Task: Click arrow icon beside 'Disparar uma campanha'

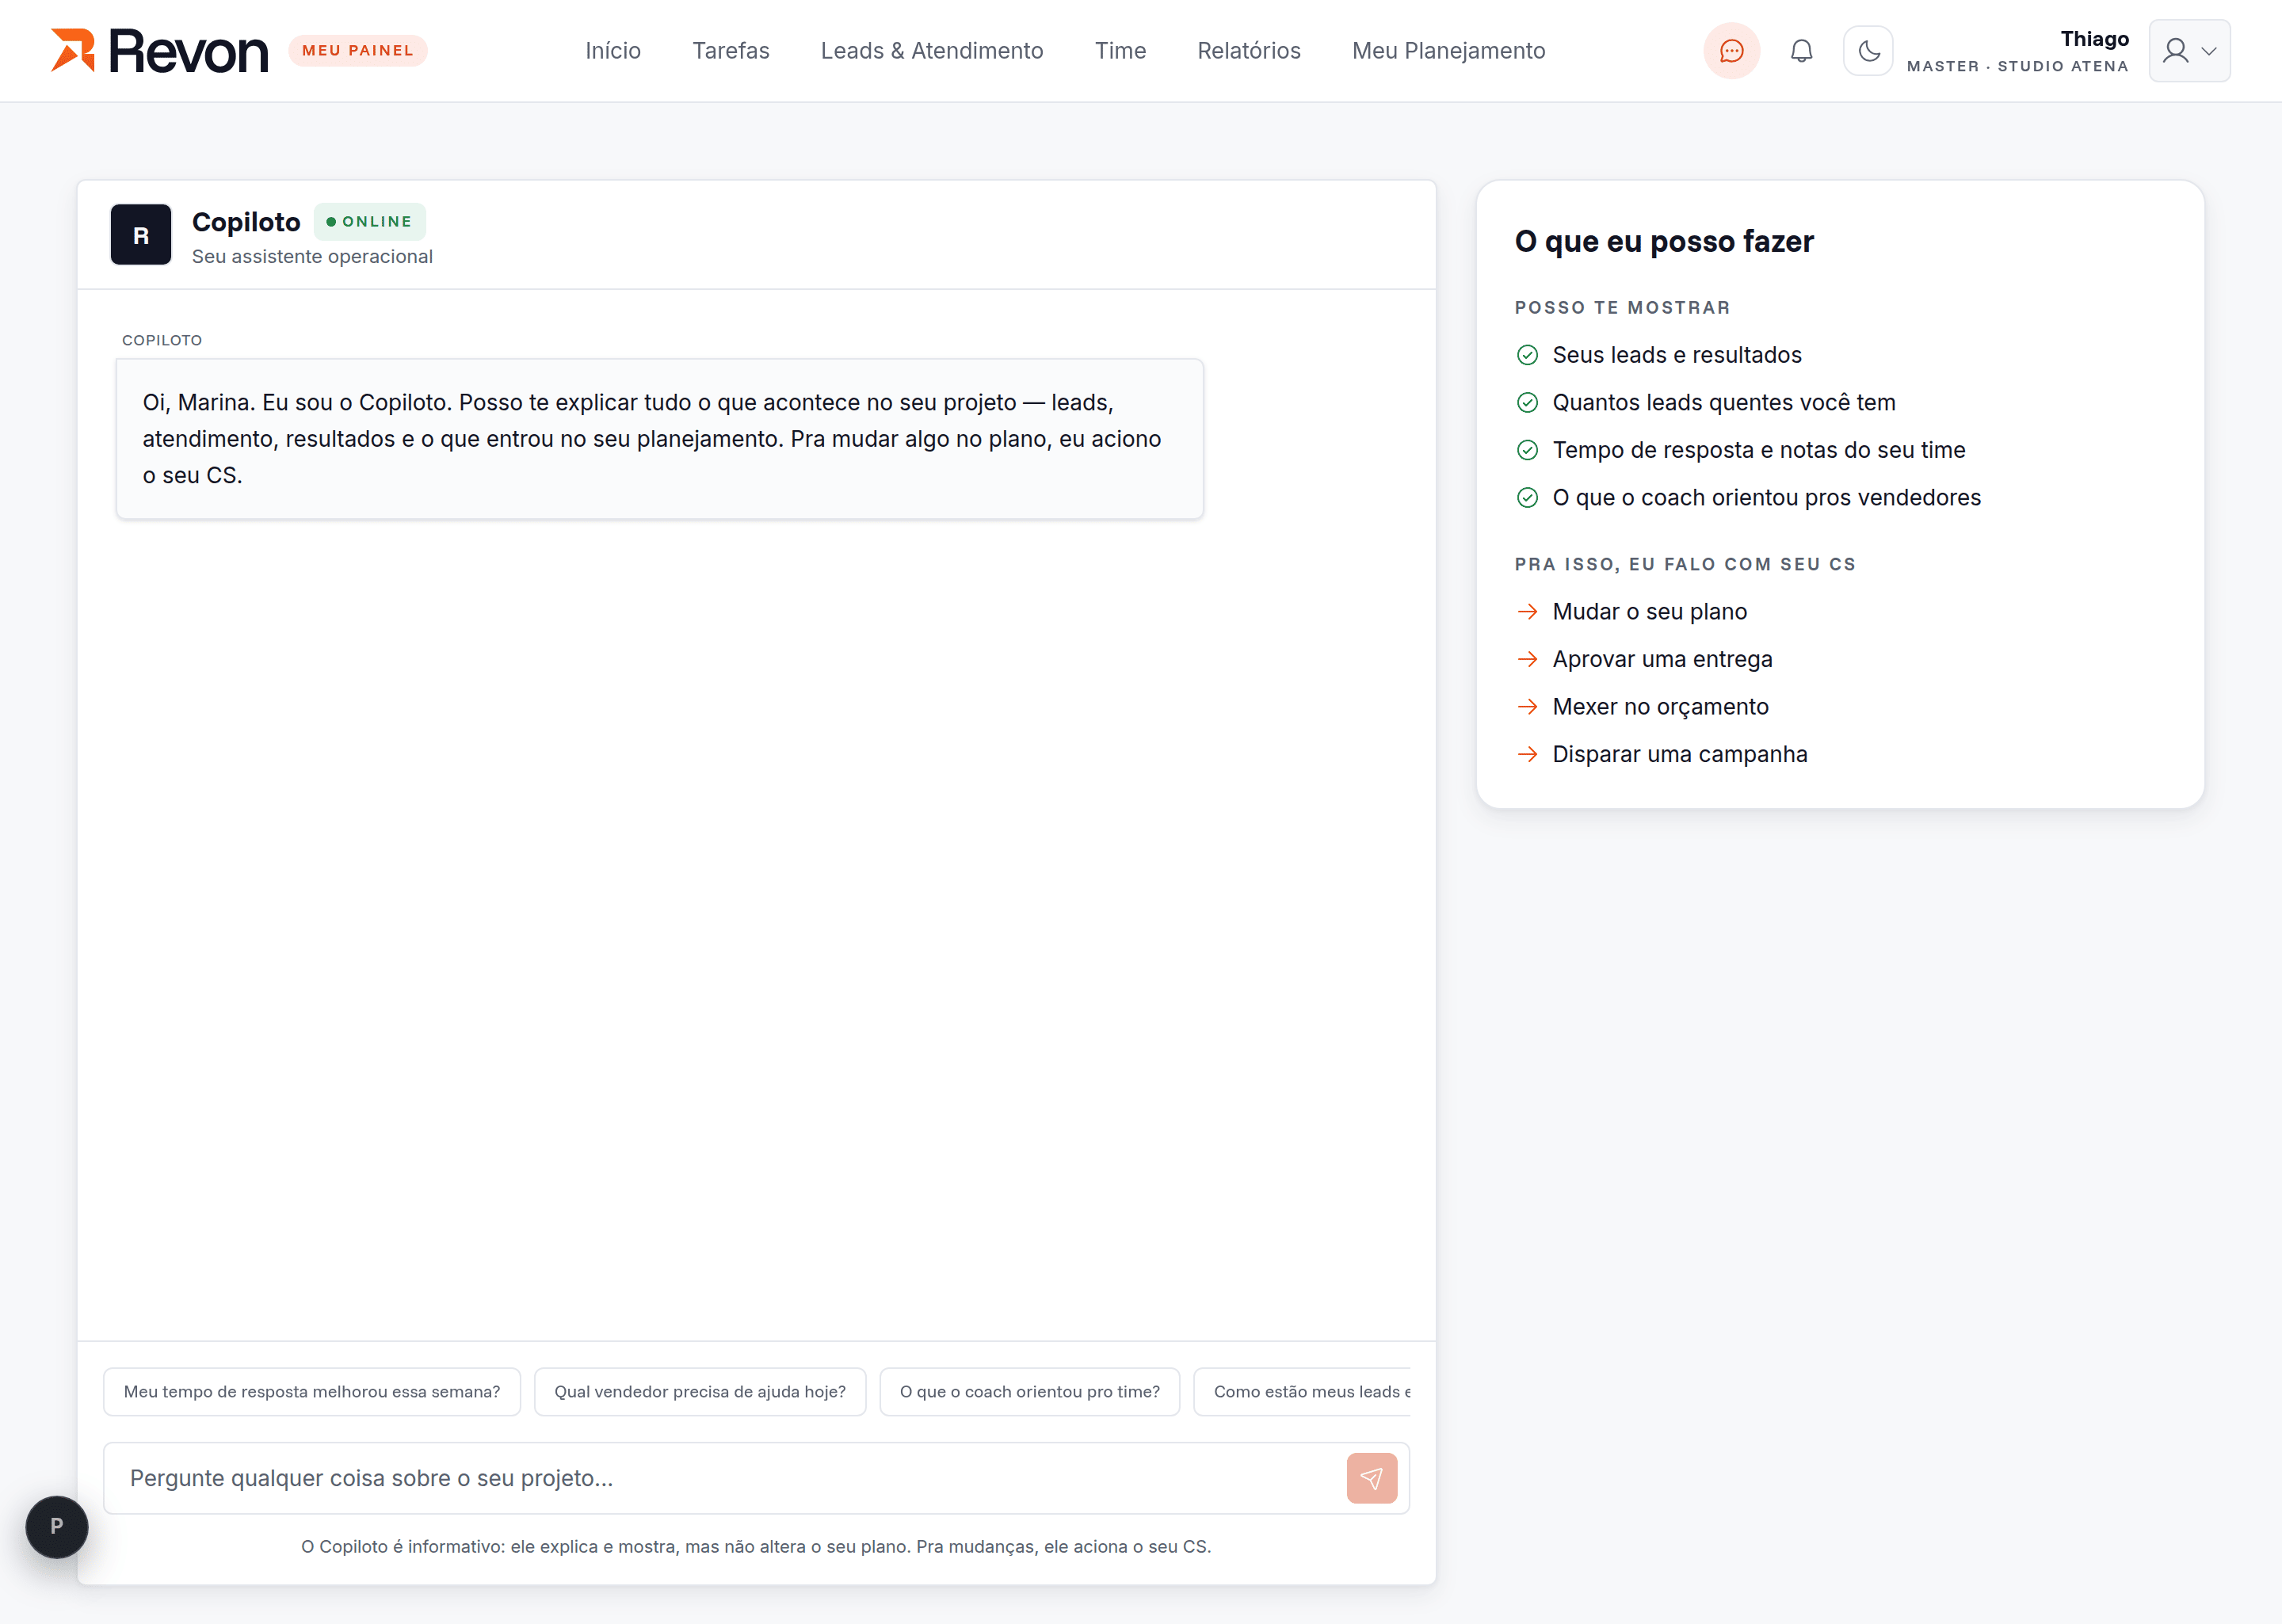Action: 1527,754
